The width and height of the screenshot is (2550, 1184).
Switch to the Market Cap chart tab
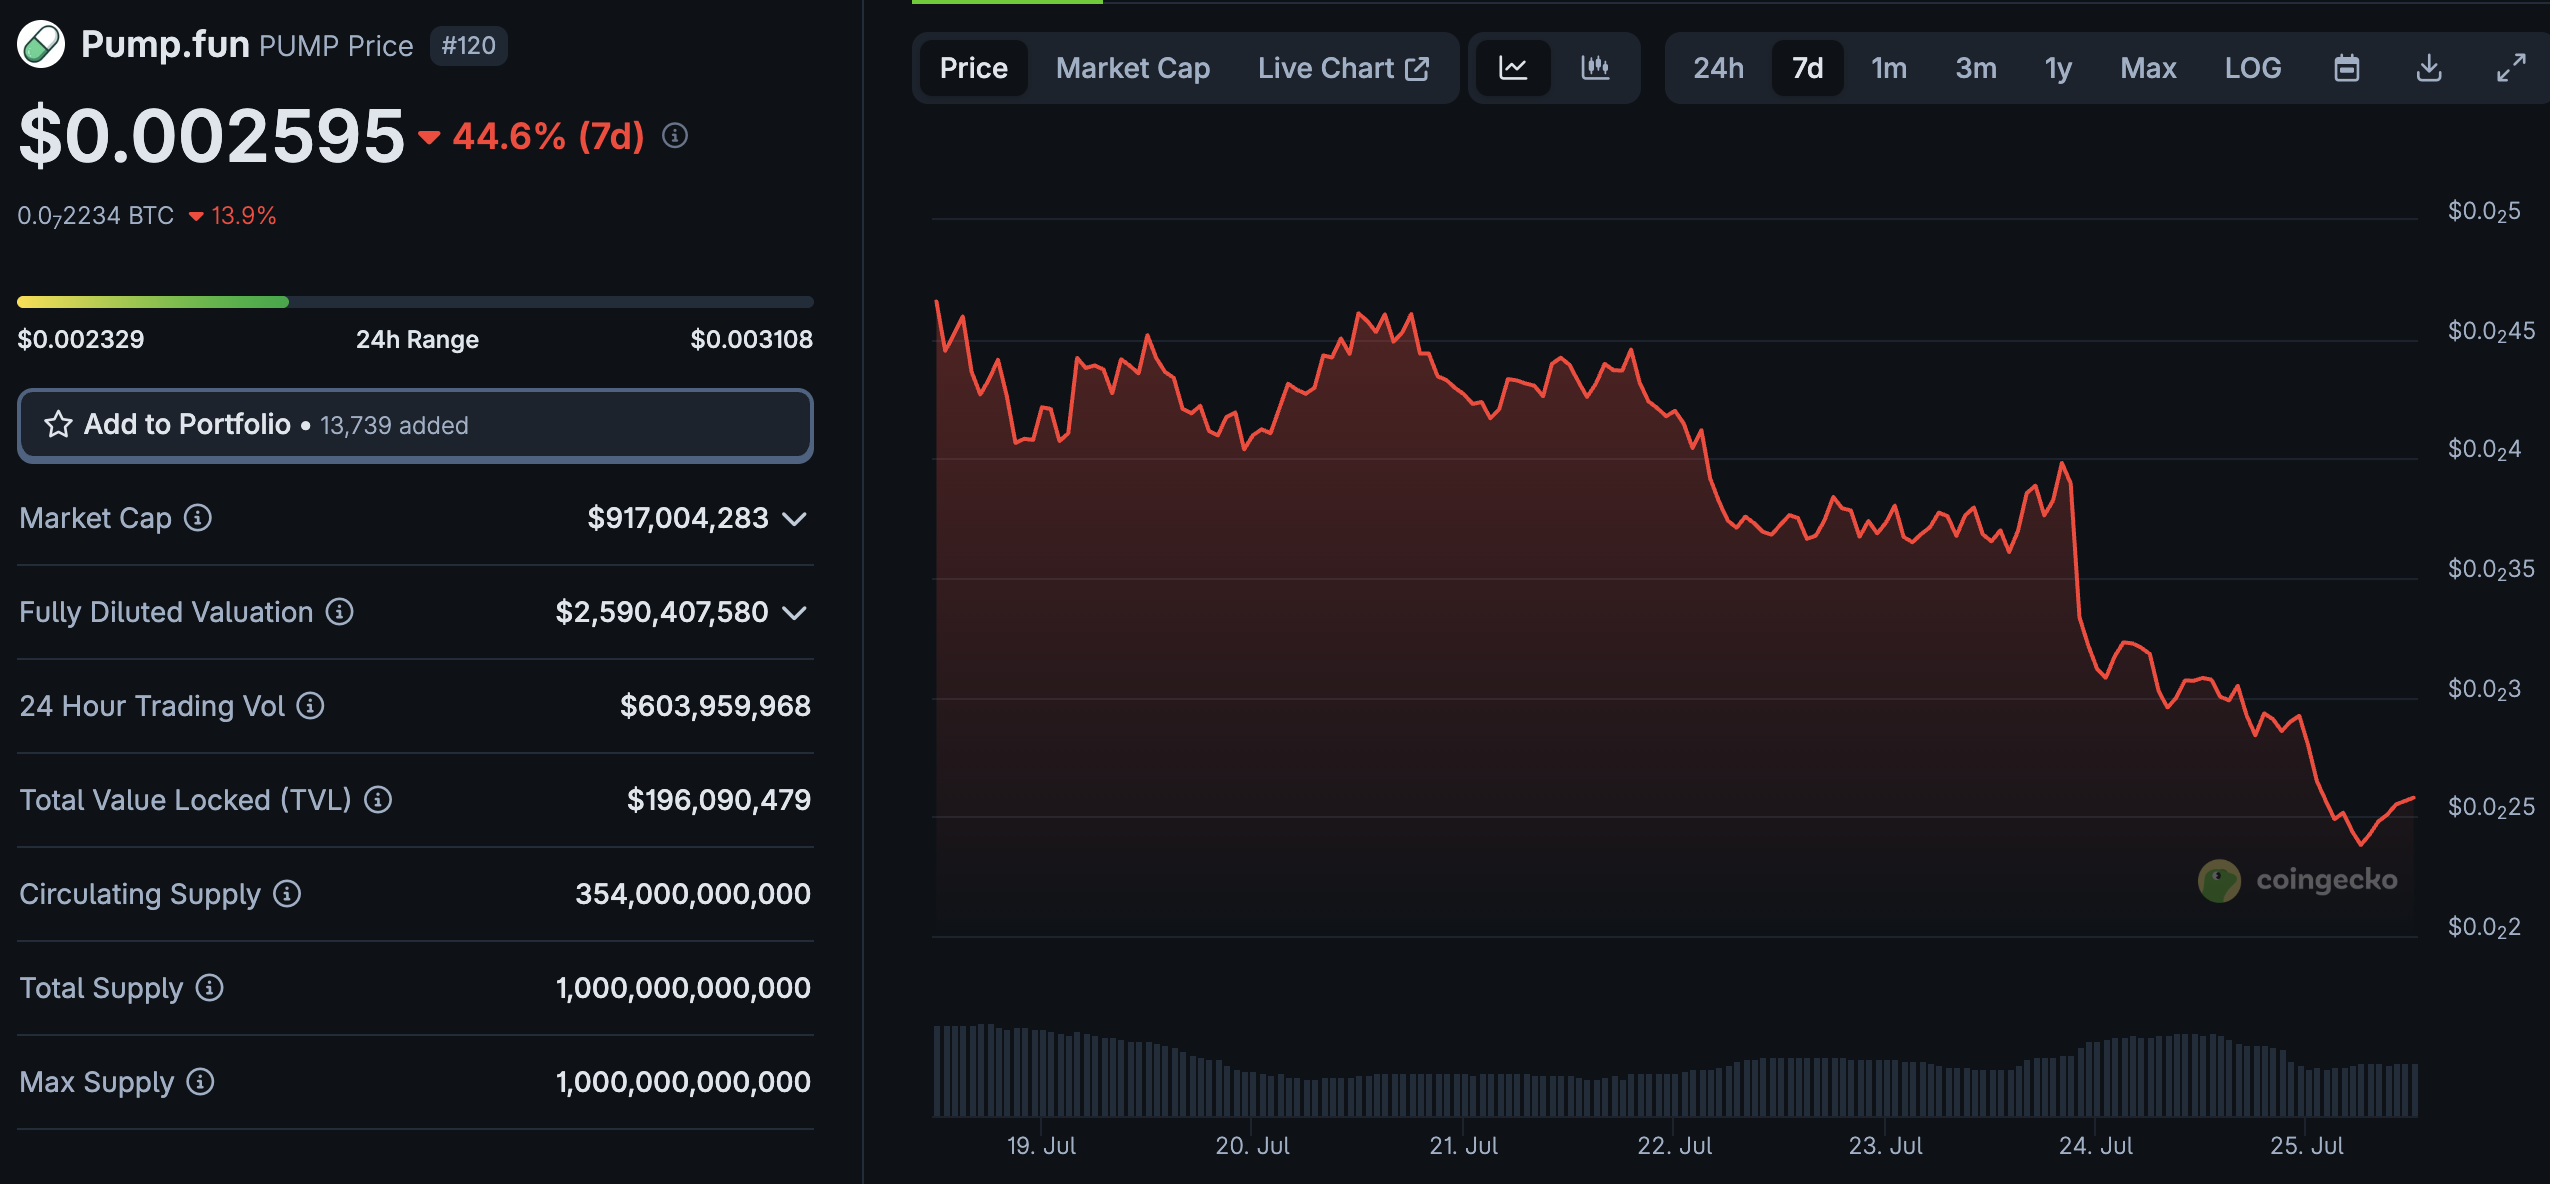[1133, 68]
